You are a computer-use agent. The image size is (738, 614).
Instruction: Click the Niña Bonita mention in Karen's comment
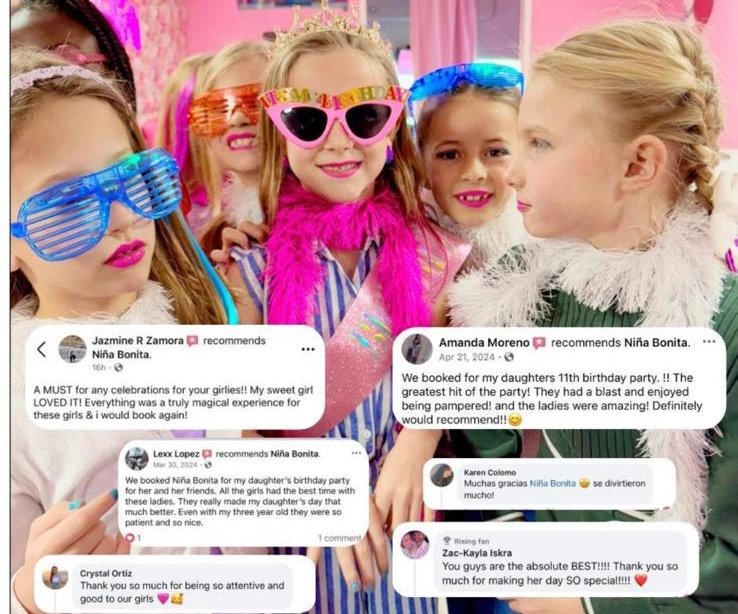(553, 483)
